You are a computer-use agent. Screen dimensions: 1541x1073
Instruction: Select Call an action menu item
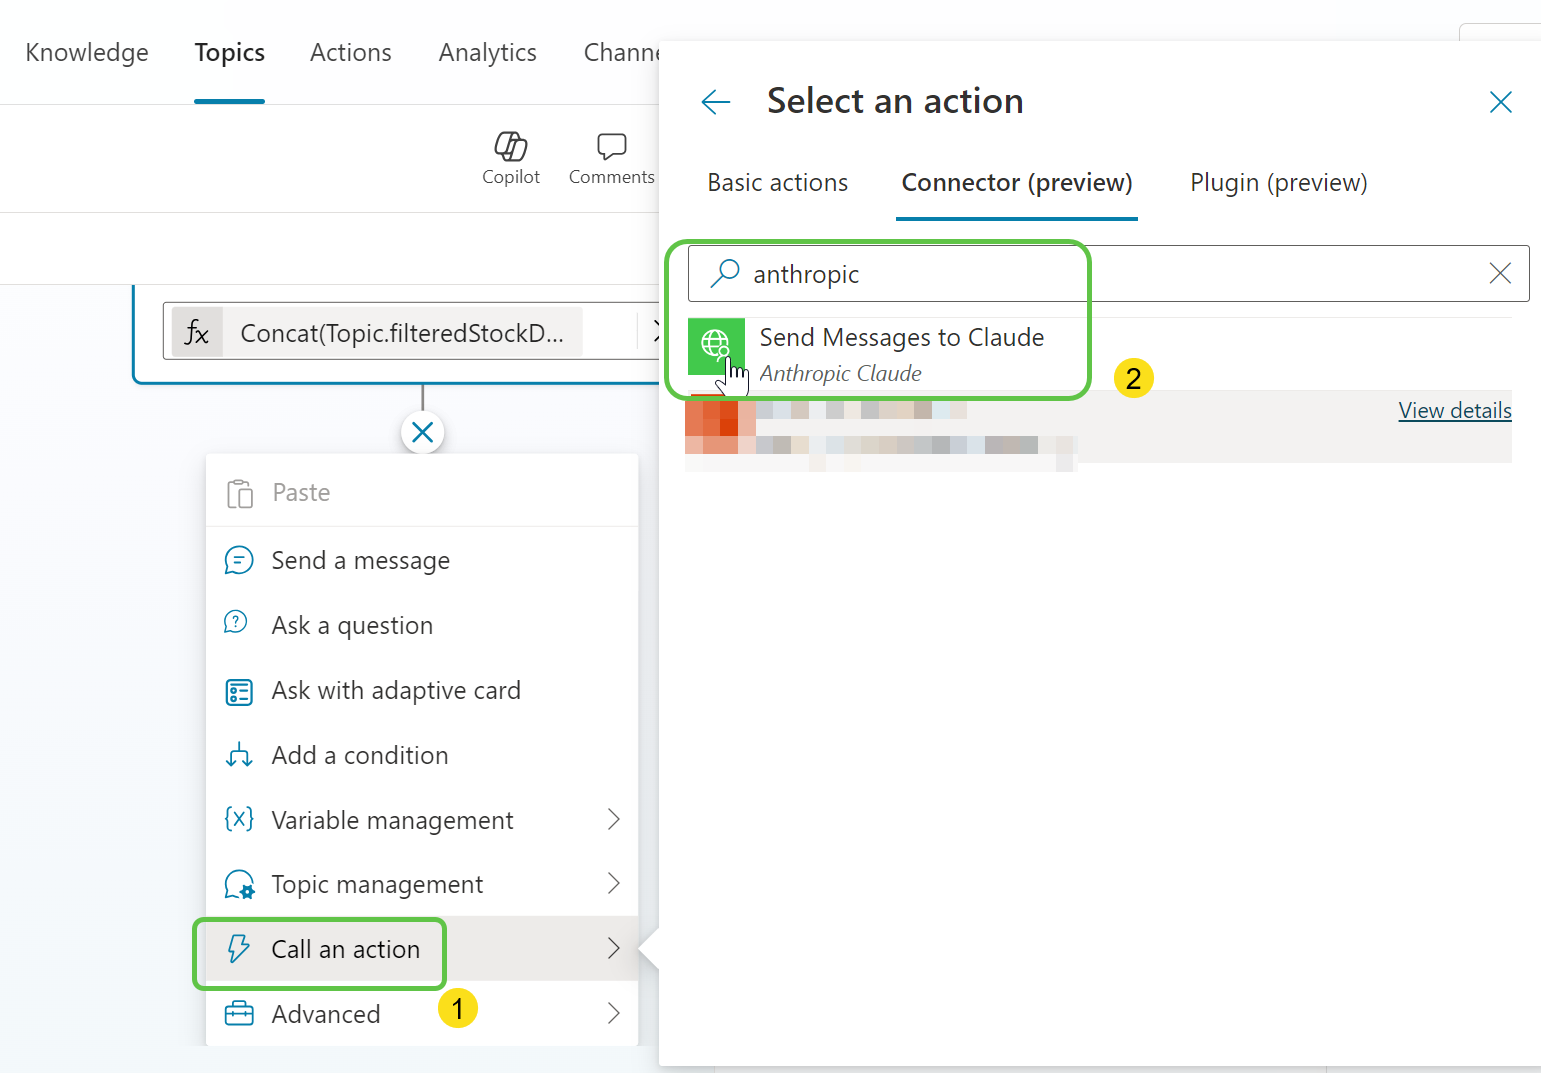coord(422,948)
